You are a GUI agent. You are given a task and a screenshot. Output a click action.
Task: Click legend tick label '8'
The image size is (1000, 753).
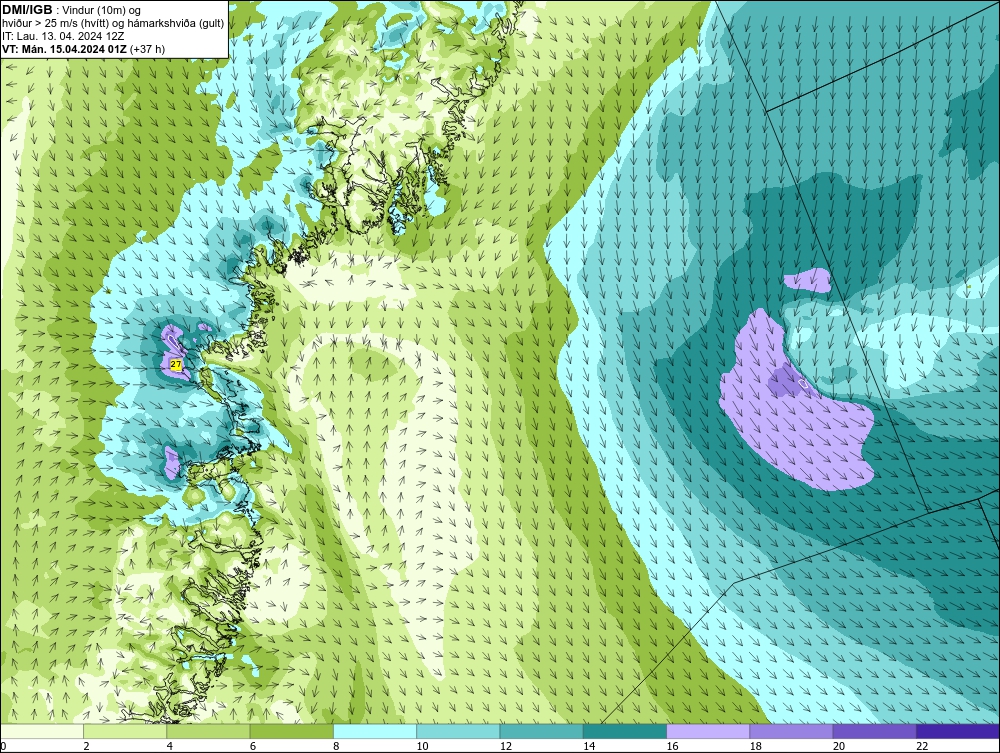click(x=336, y=746)
